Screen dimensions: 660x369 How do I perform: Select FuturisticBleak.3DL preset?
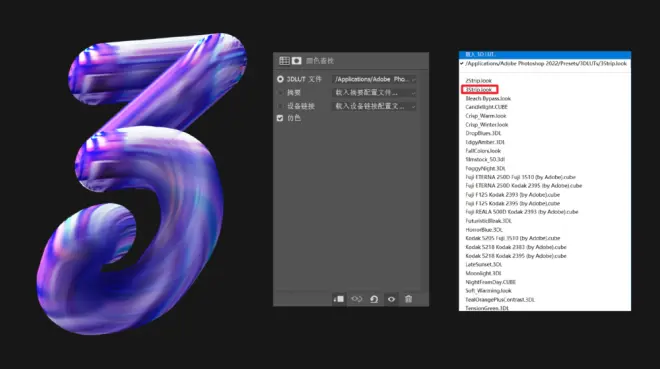click(x=488, y=221)
